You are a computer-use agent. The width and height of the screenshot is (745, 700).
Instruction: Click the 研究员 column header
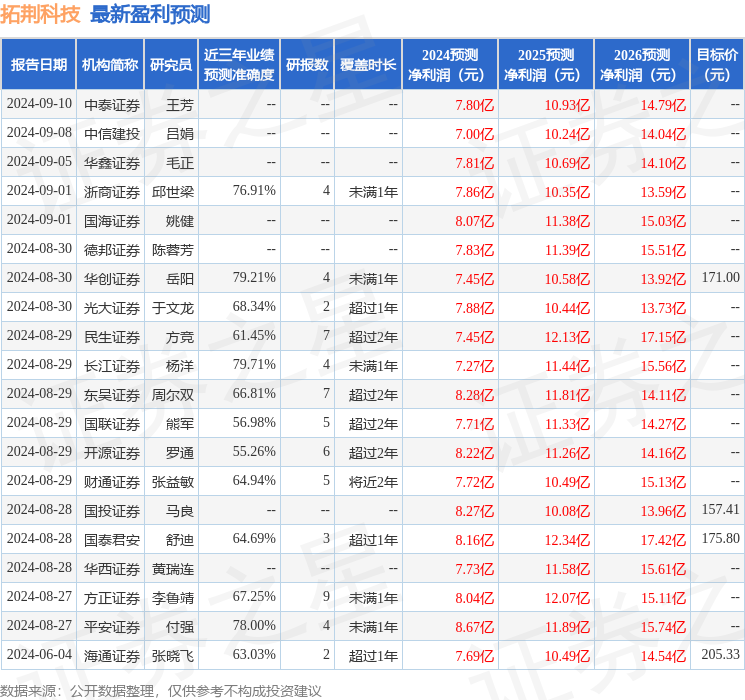coord(171,65)
